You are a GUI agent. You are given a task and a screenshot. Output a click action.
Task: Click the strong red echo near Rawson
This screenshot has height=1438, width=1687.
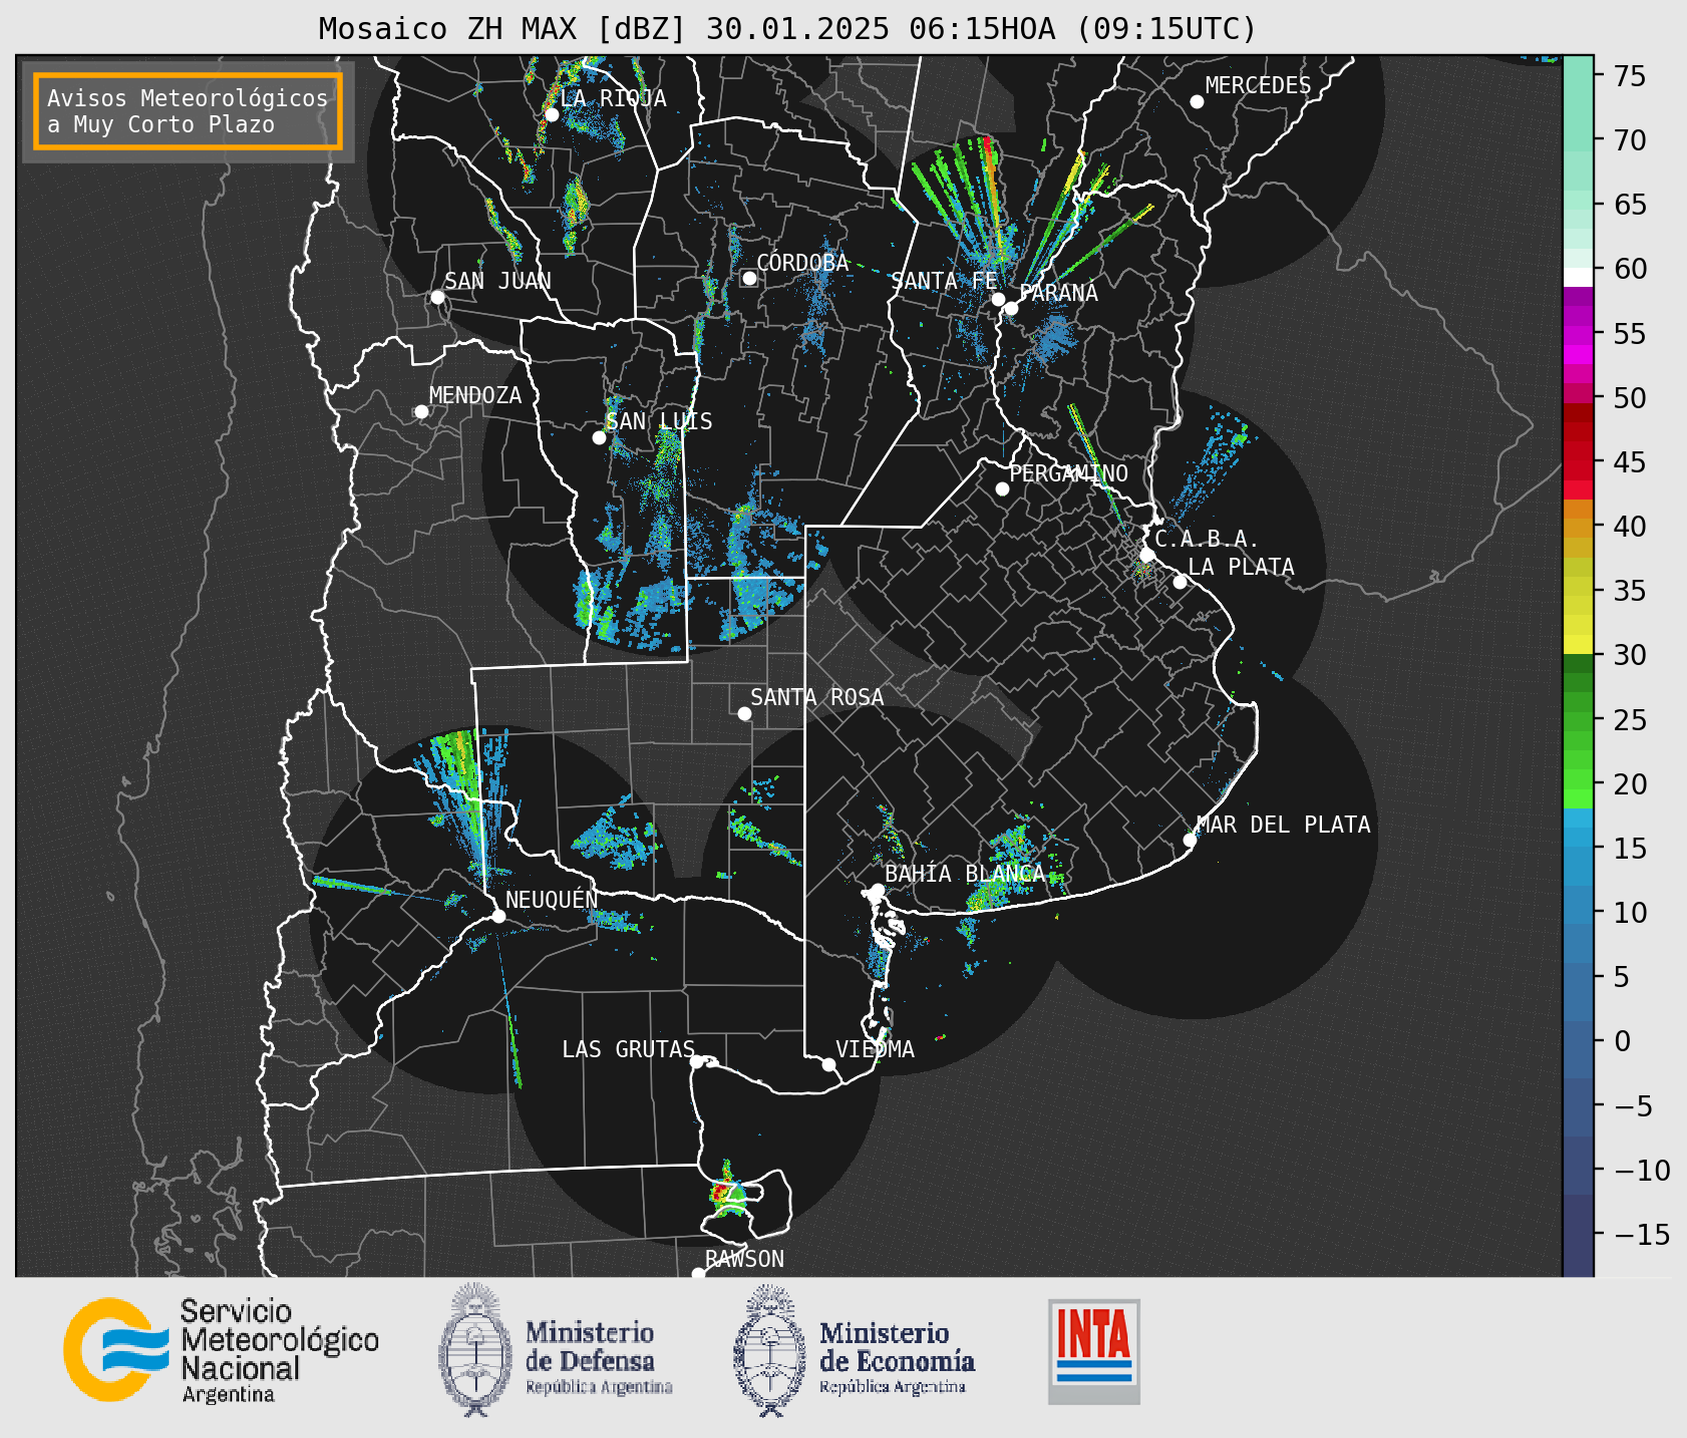click(719, 1192)
